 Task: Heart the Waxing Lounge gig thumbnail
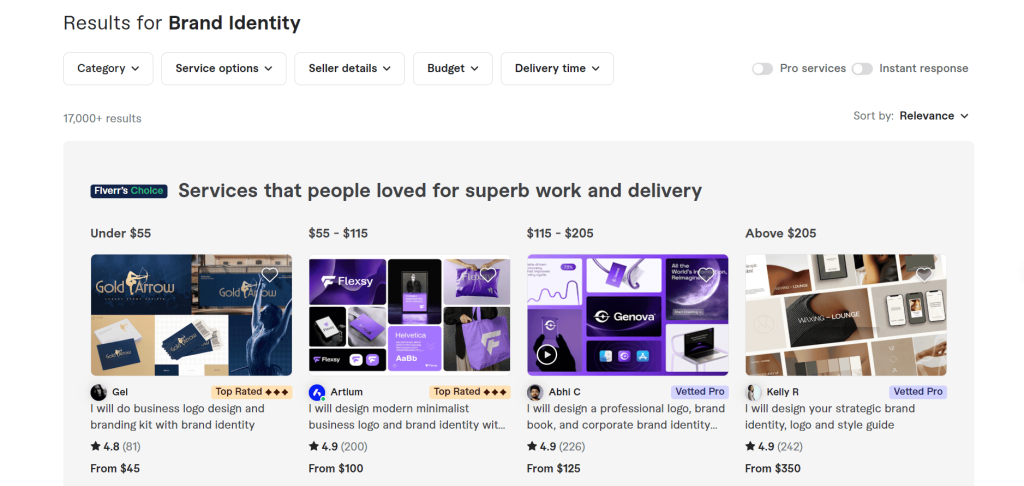click(924, 275)
